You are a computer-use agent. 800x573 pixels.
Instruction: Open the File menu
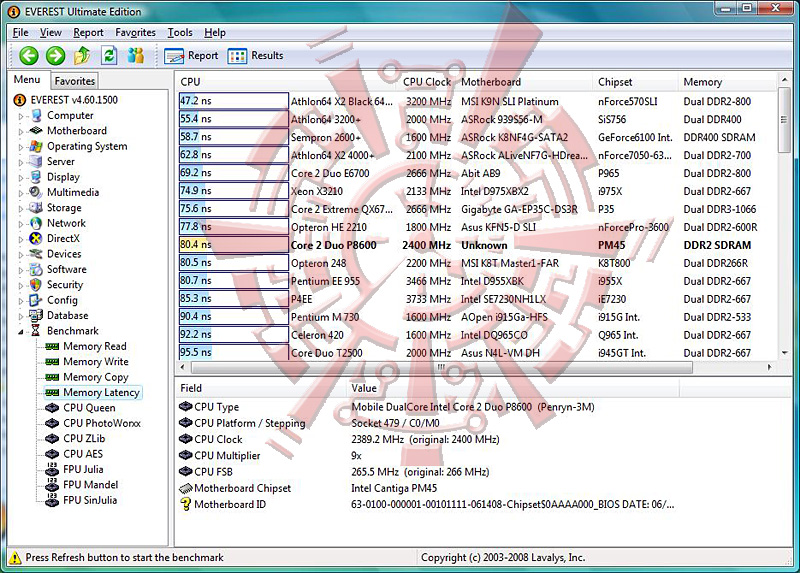click(20, 33)
